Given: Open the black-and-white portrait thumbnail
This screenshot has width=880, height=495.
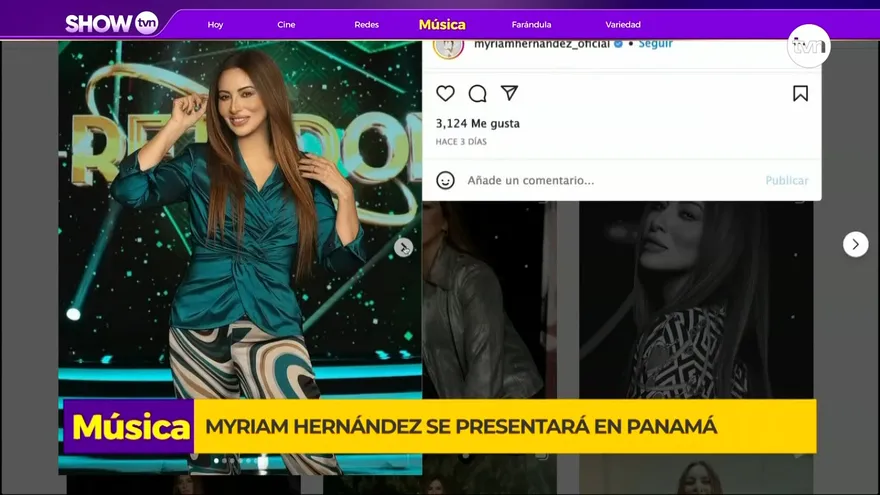Looking at the screenshot, I should [x=696, y=300].
